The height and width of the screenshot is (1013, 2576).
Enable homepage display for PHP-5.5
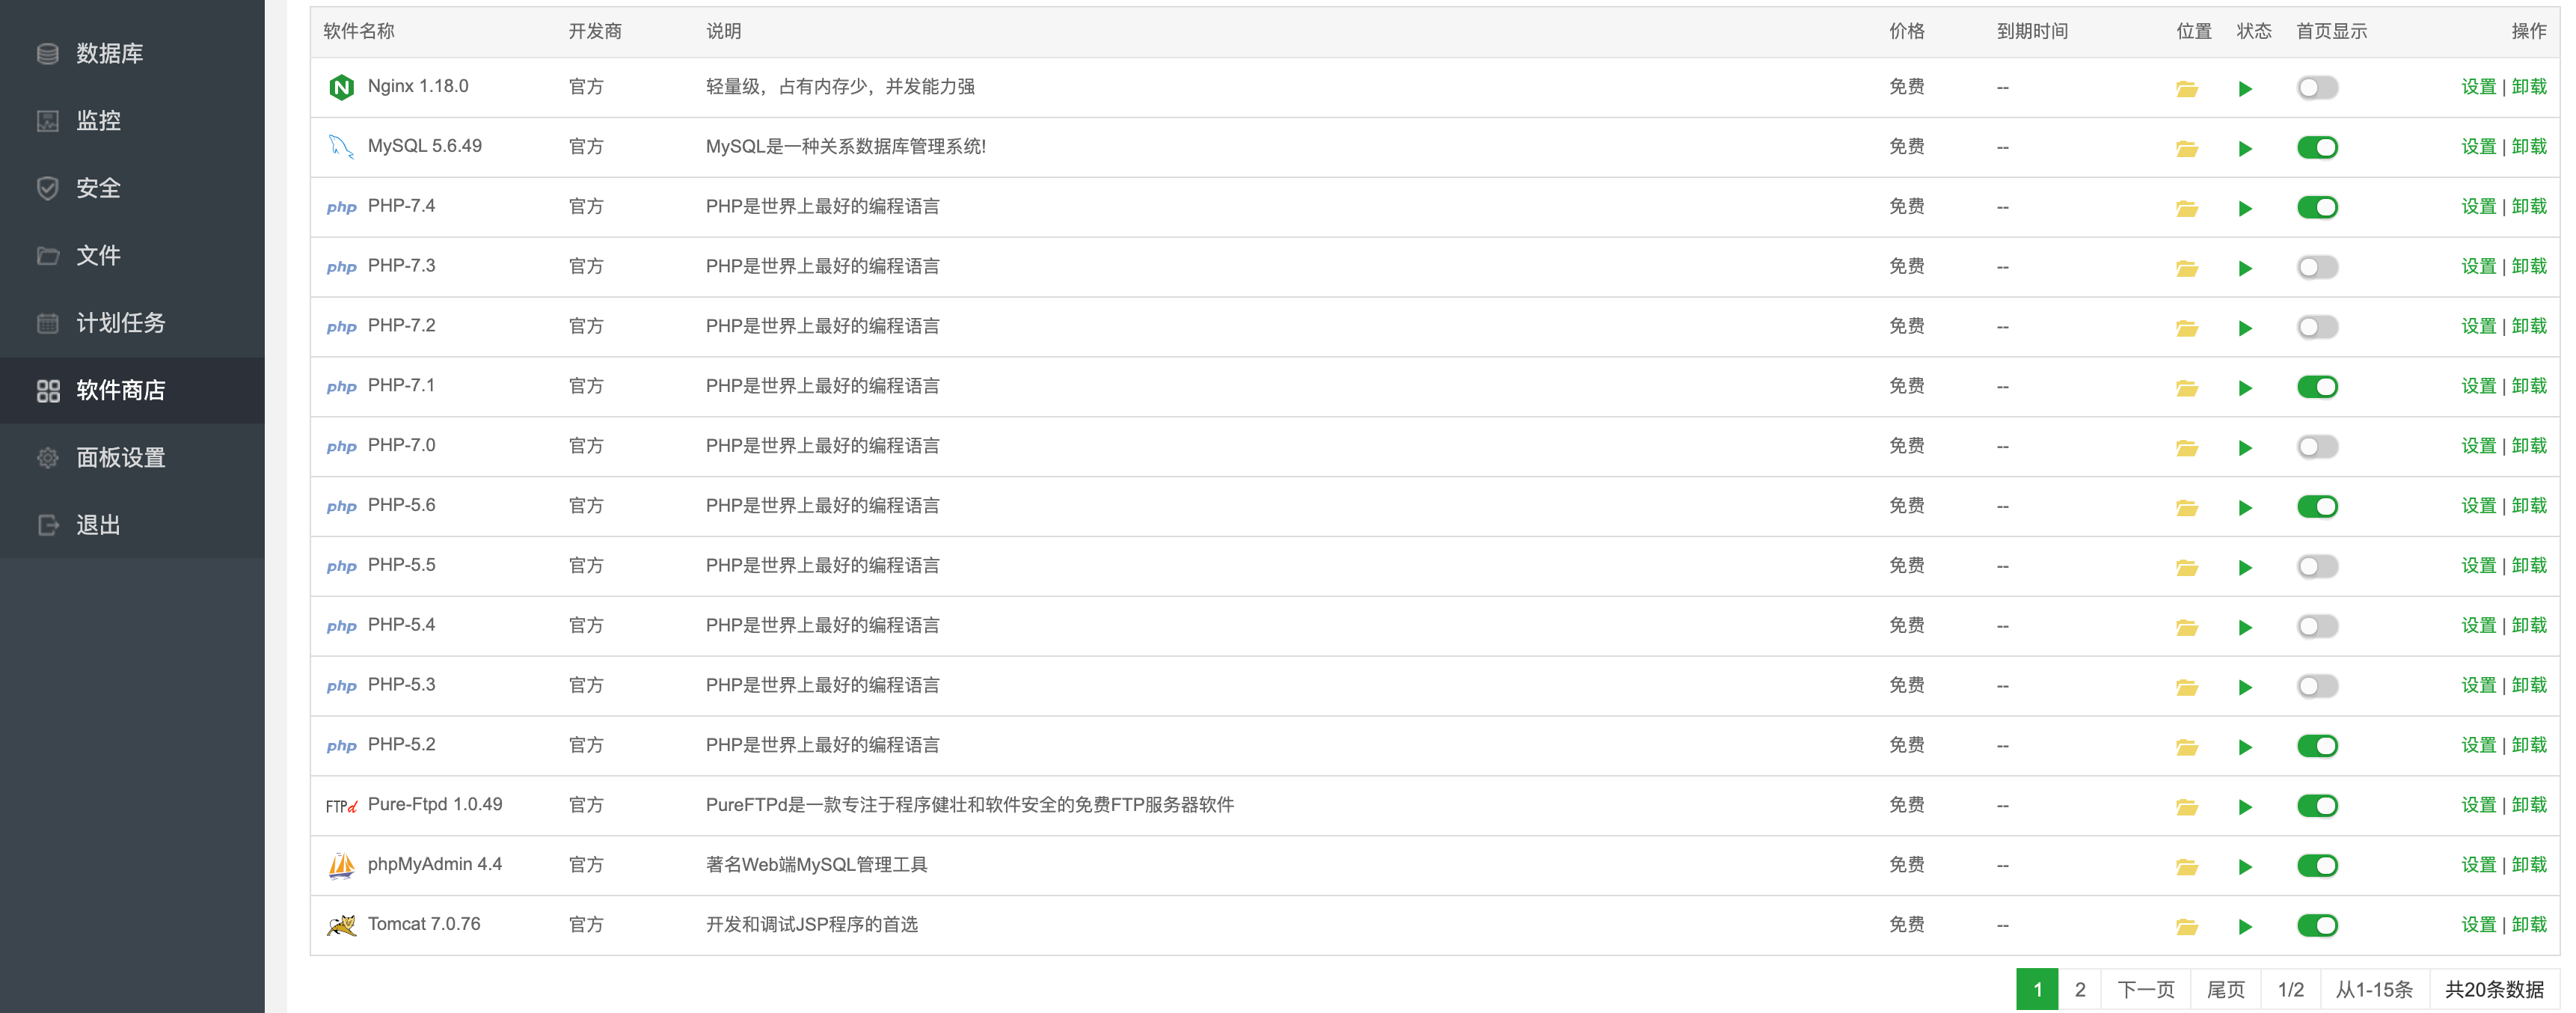tap(2317, 567)
